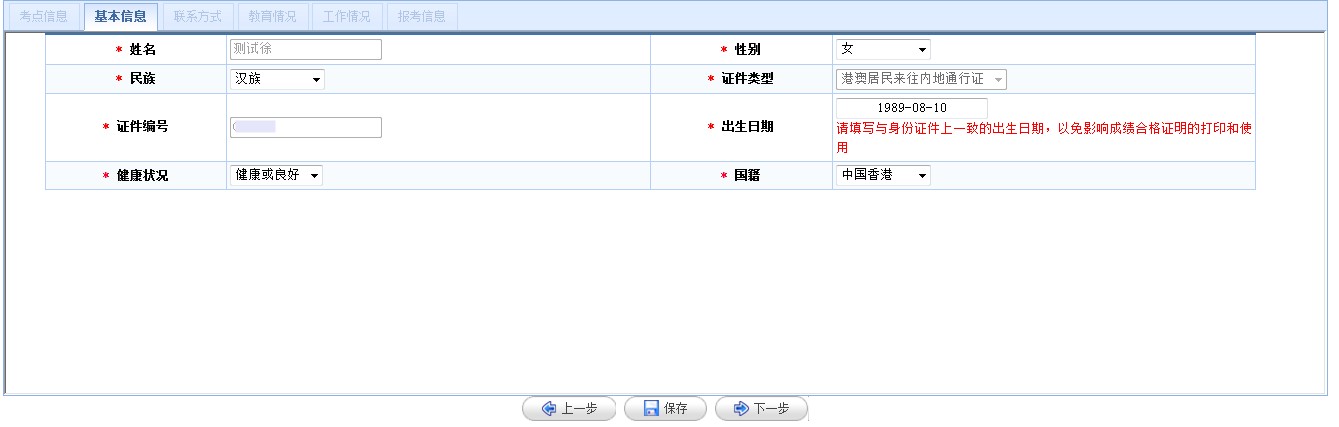Click the 姓名 text input field

pyautogui.click(x=305, y=49)
